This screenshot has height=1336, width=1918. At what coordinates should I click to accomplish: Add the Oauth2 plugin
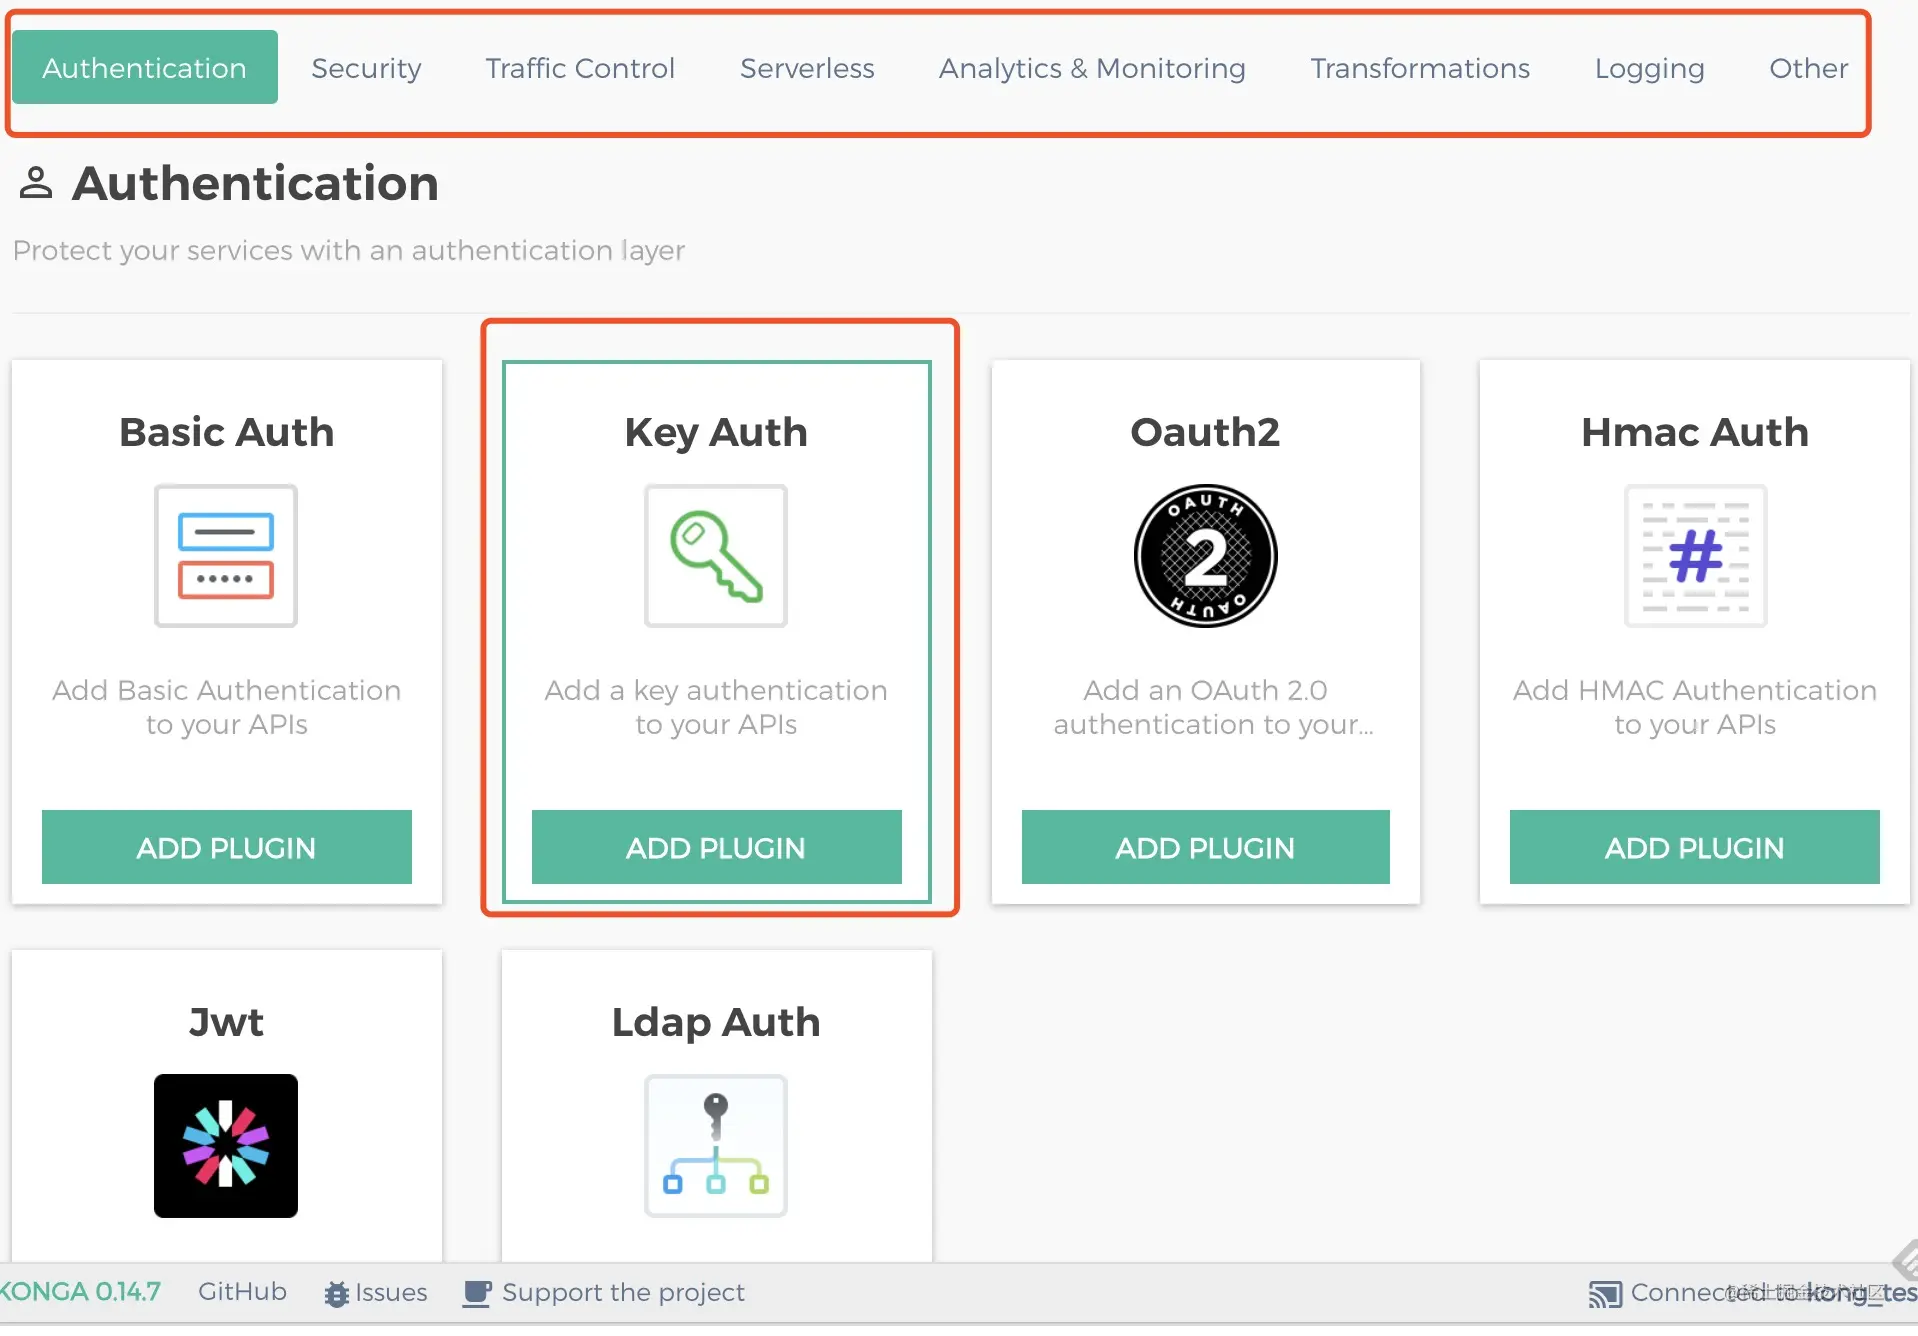pyautogui.click(x=1206, y=847)
